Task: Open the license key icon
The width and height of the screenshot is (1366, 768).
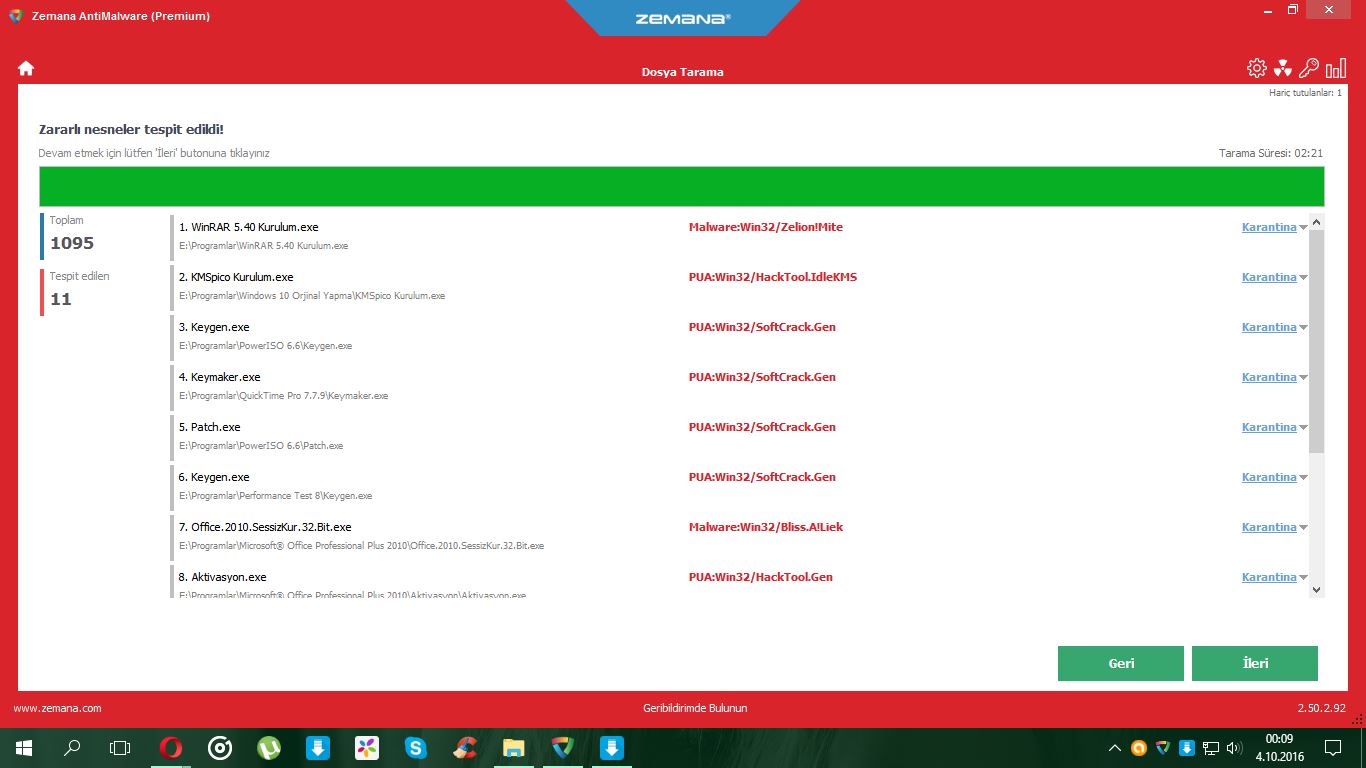Action: point(1309,68)
